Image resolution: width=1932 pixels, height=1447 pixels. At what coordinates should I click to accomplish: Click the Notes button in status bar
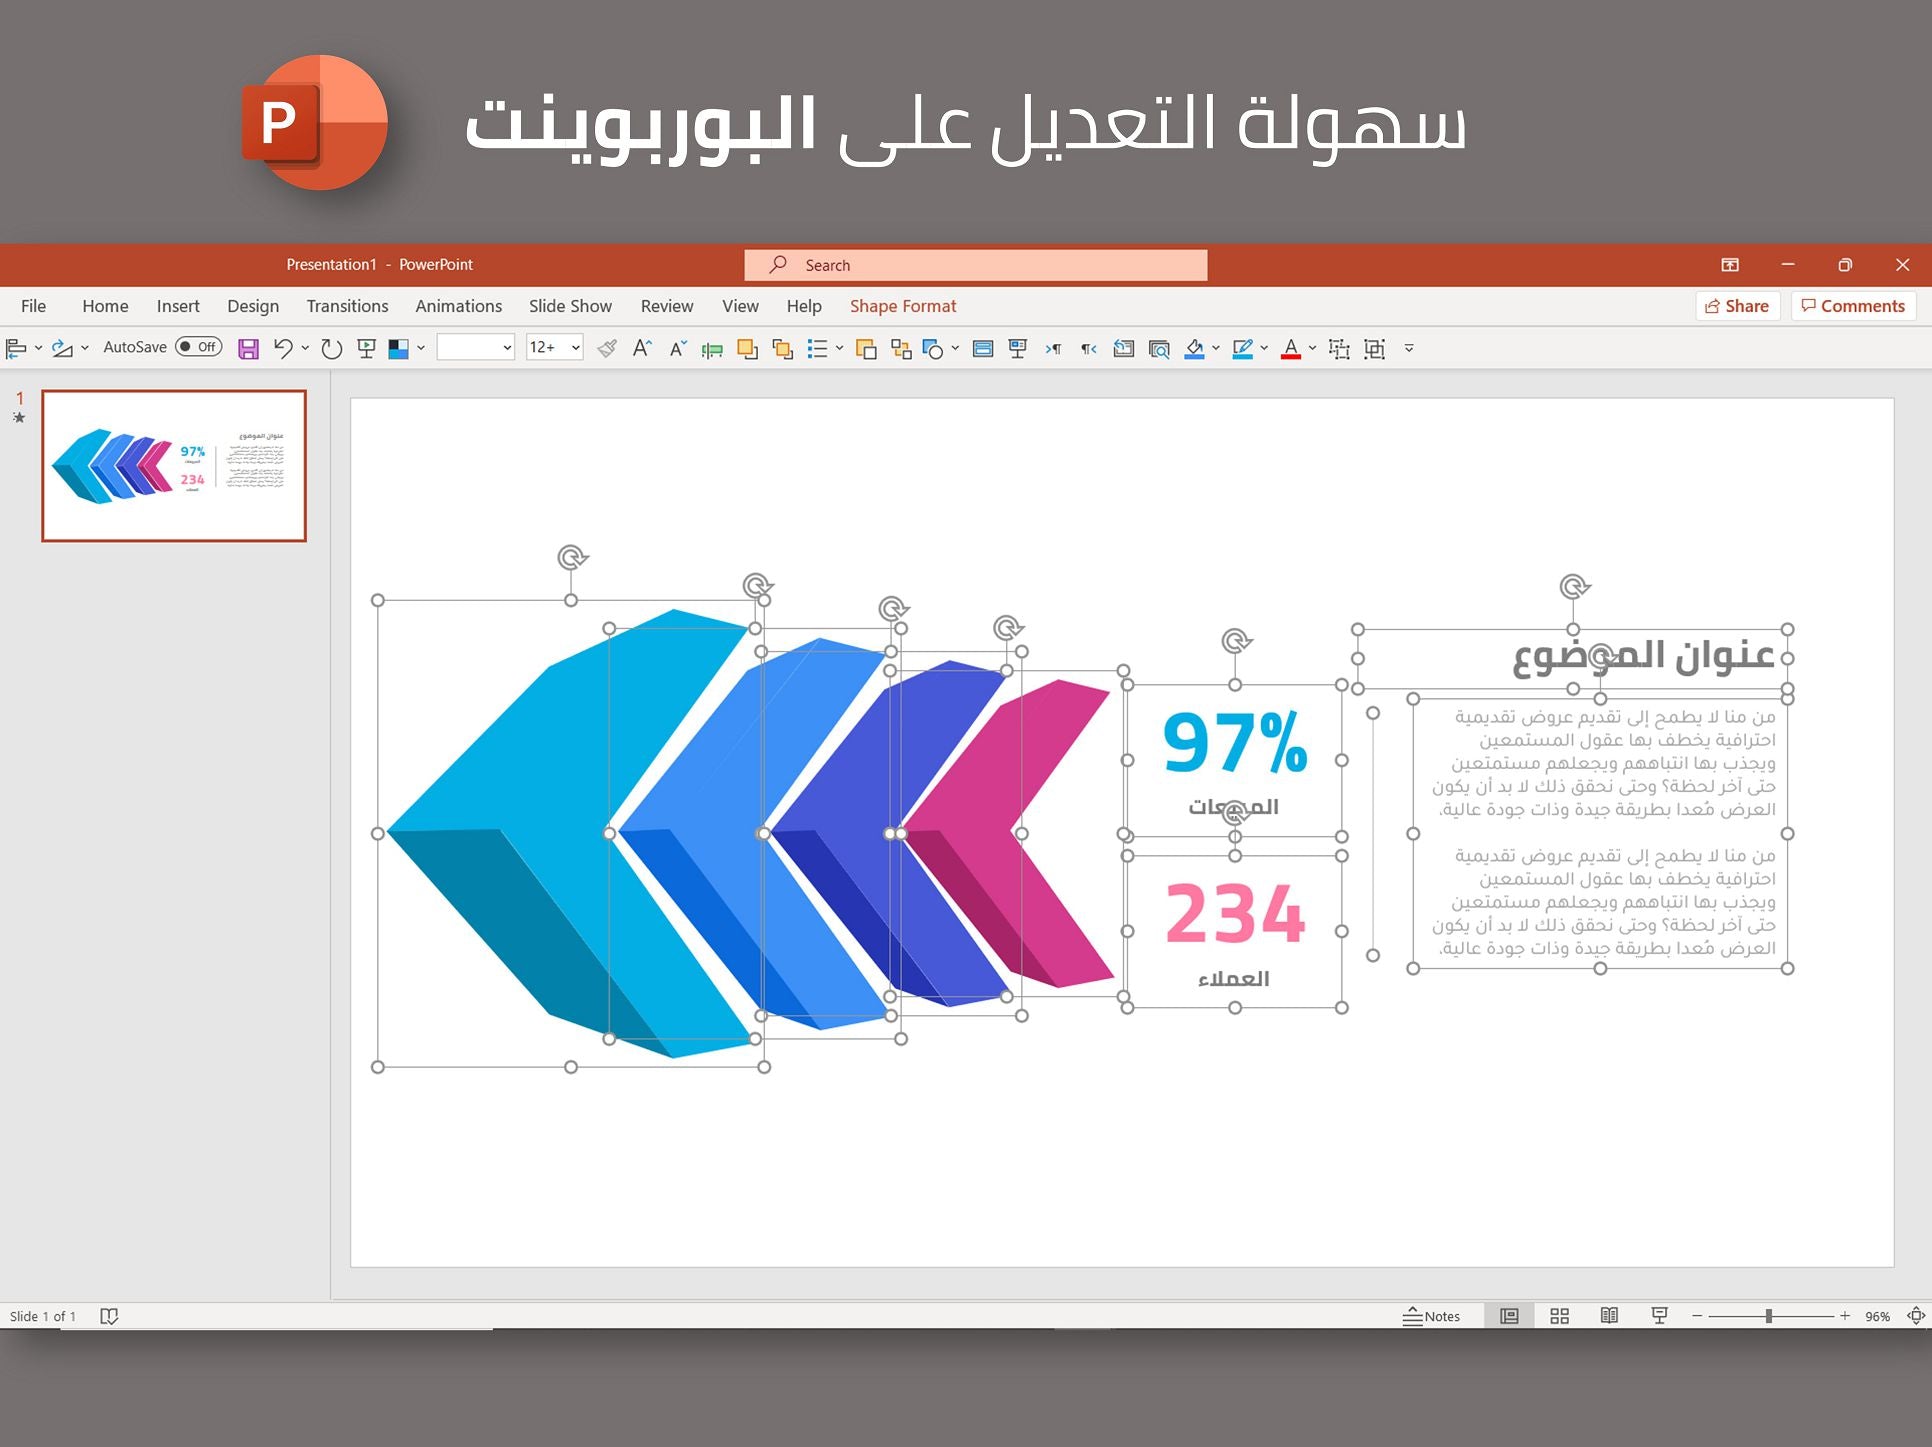click(x=1429, y=1315)
